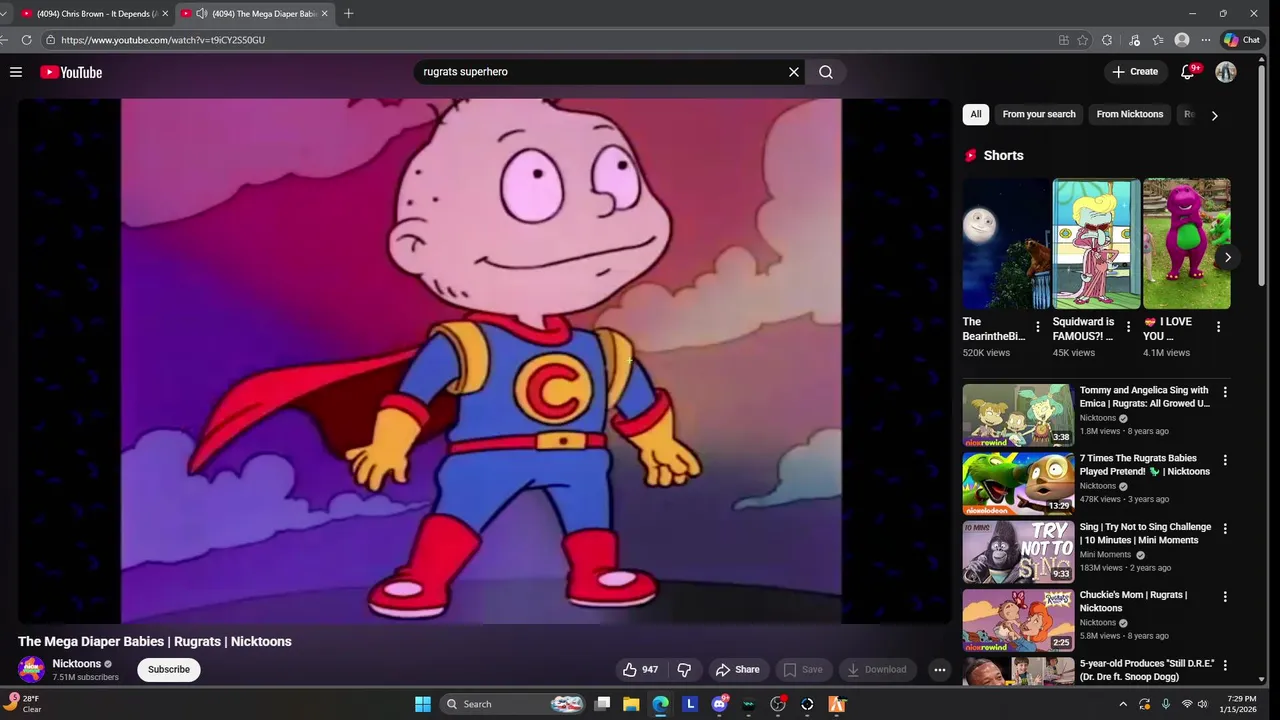The height and width of the screenshot is (720, 1280).
Task: Open Task View on the taskbar
Action: pyautogui.click(x=602, y=704)
